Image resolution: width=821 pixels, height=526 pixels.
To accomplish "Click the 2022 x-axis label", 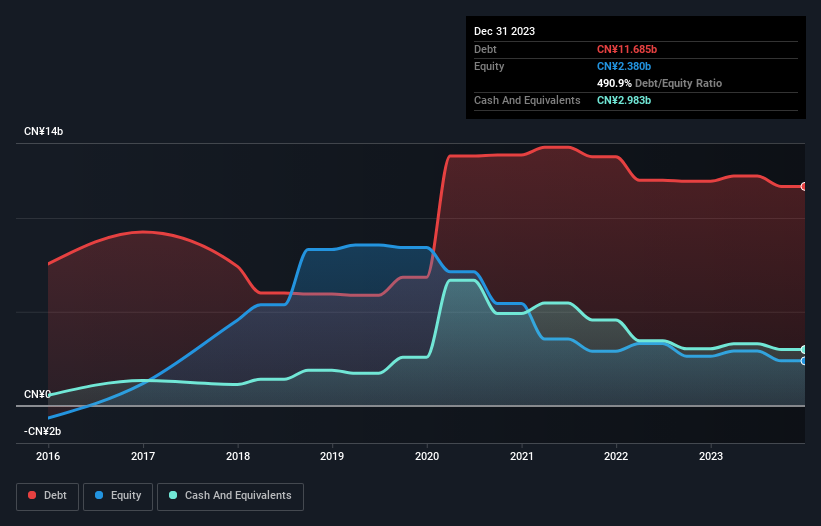I will [616, 456].
